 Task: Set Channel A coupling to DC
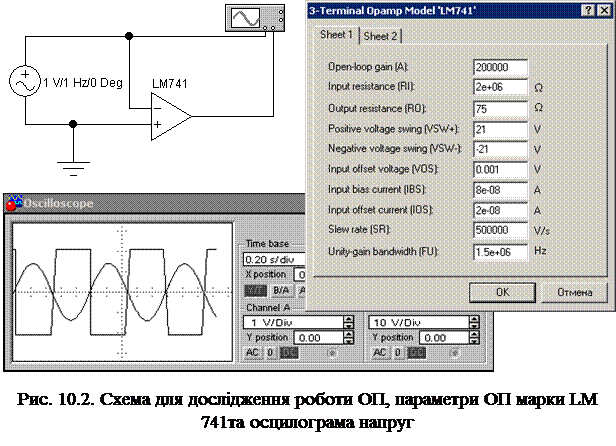(x=289, y=352)
